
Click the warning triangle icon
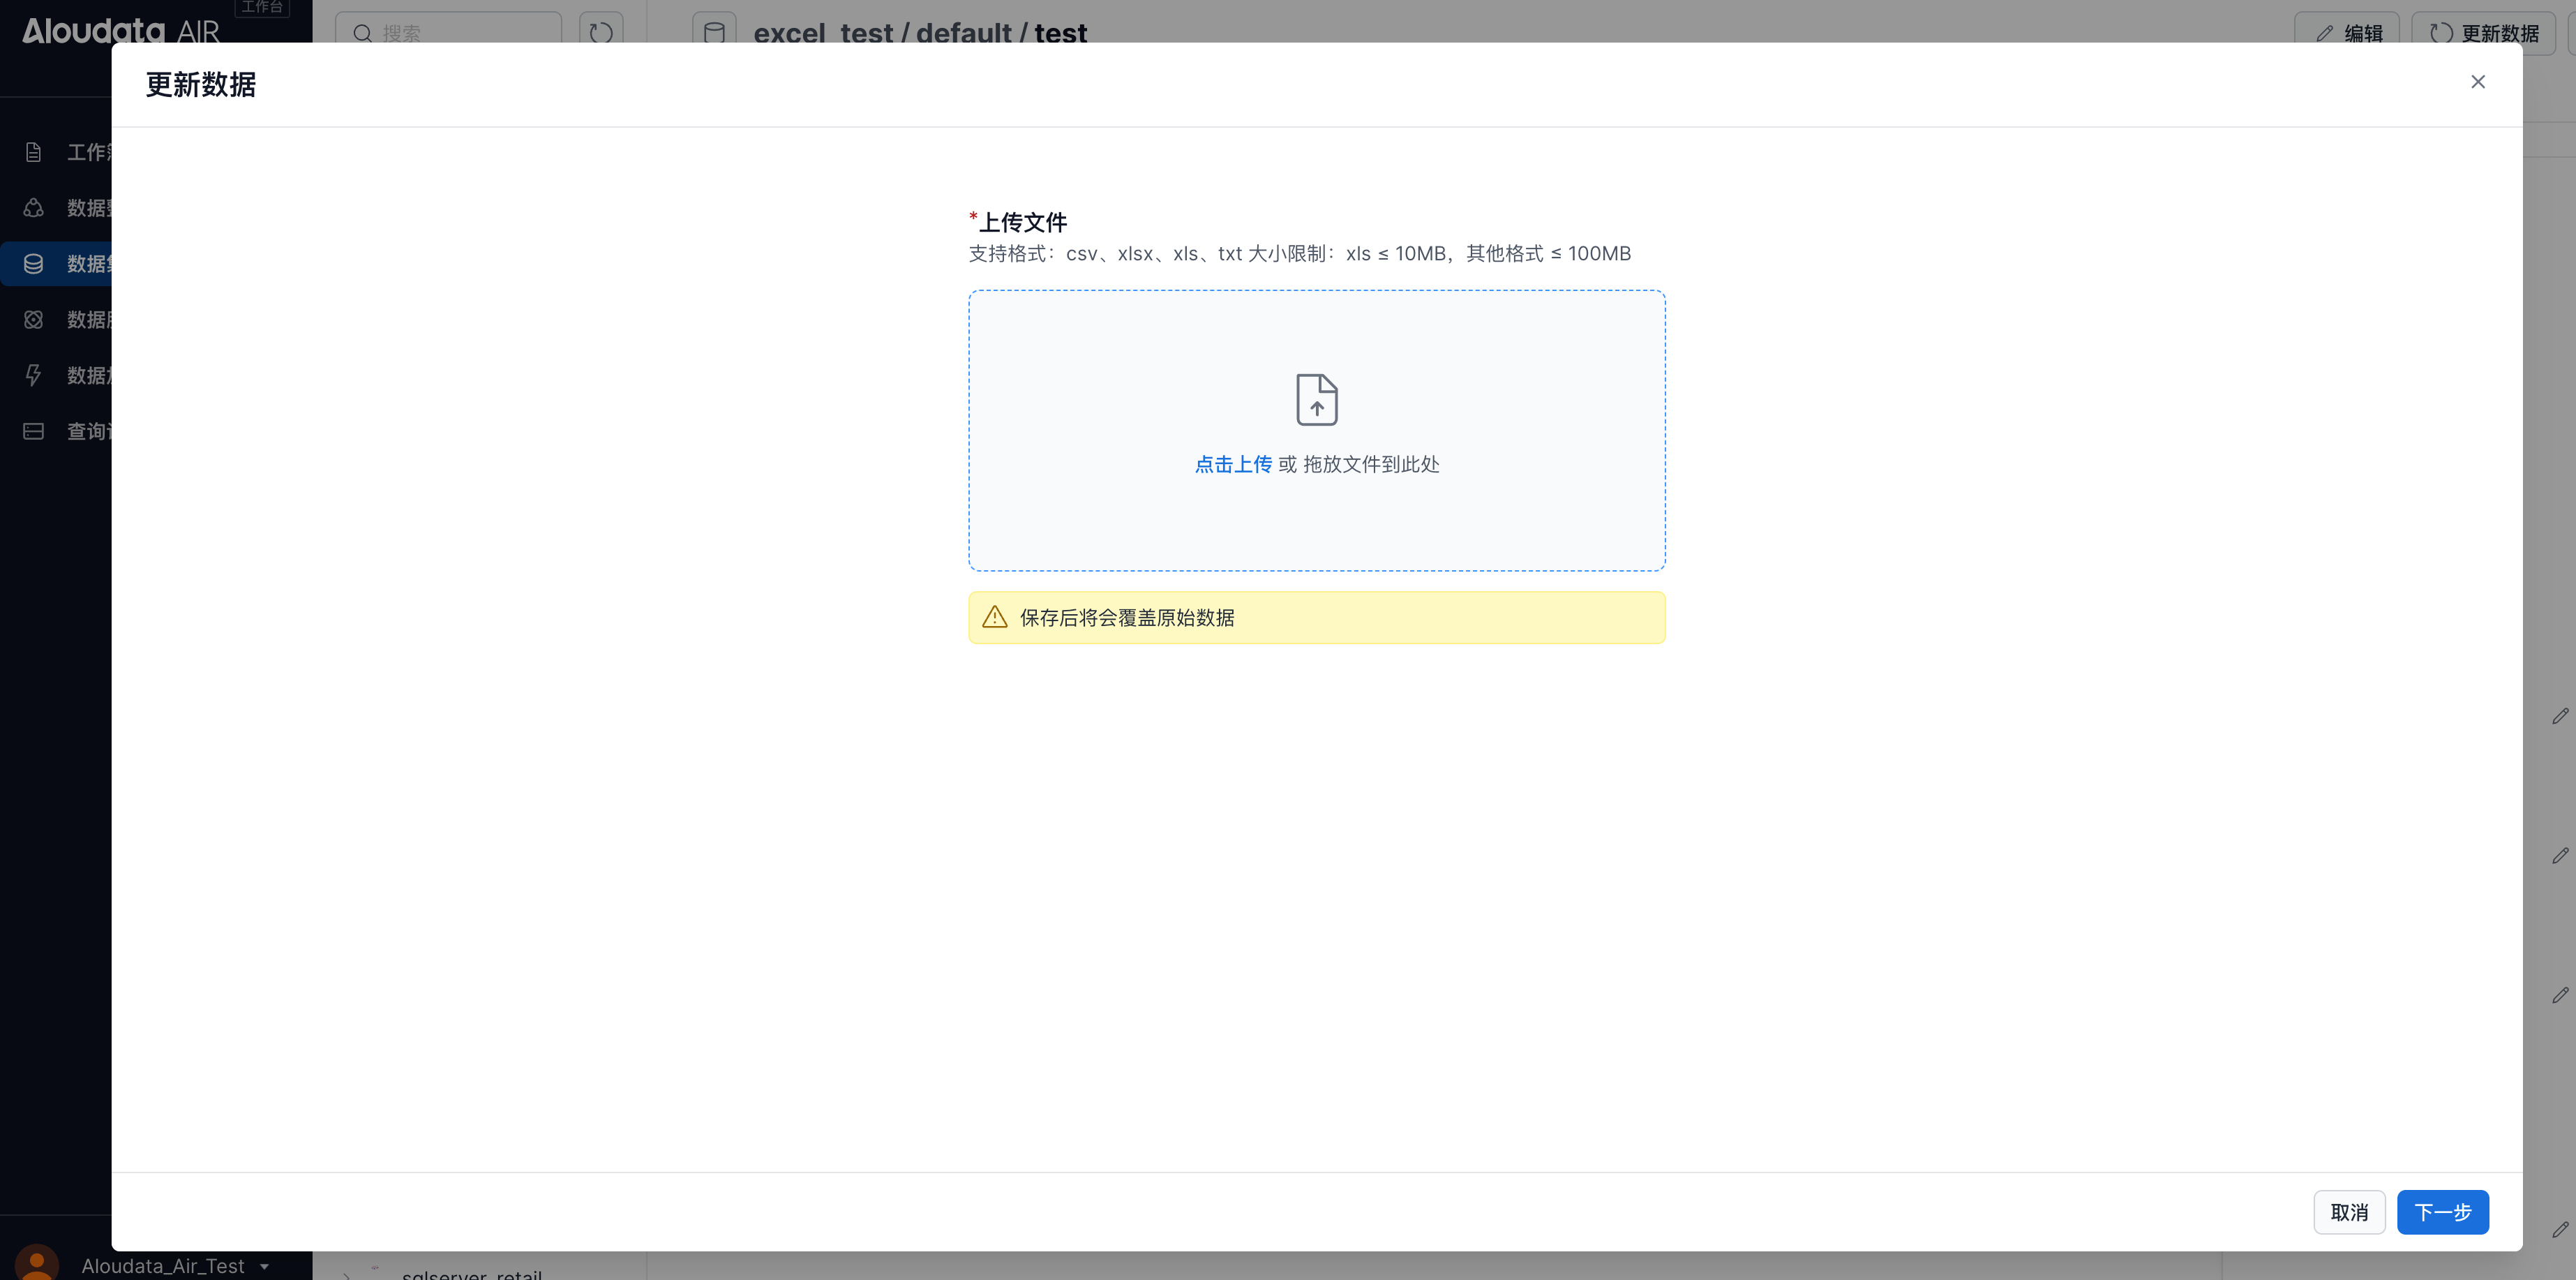click(x=994, y=617)
